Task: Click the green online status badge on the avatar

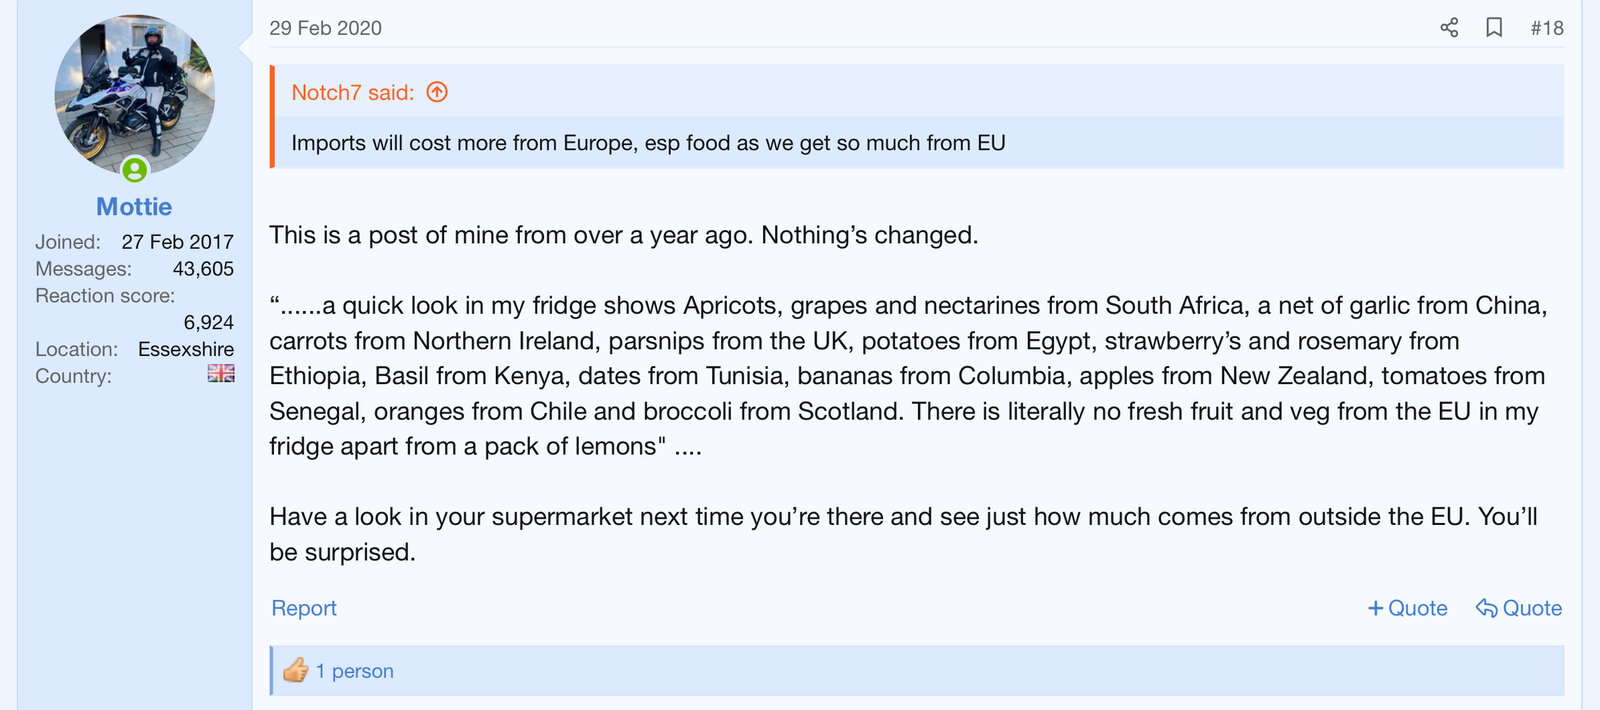Action: [x=135, y=170]
